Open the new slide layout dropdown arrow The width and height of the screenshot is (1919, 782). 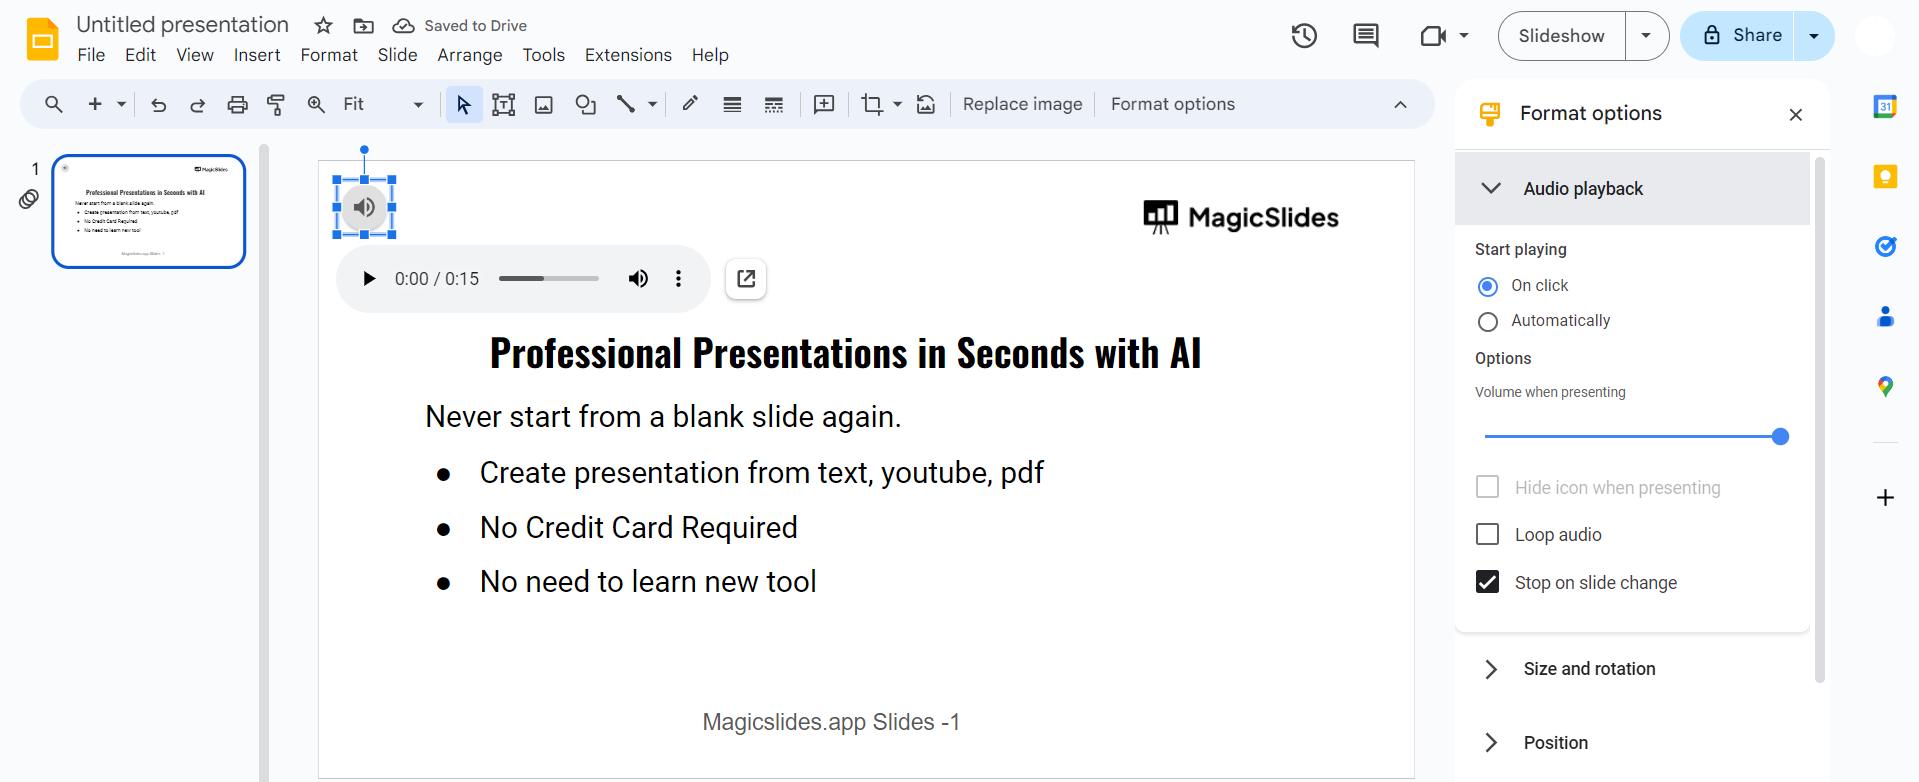[121, 104]
